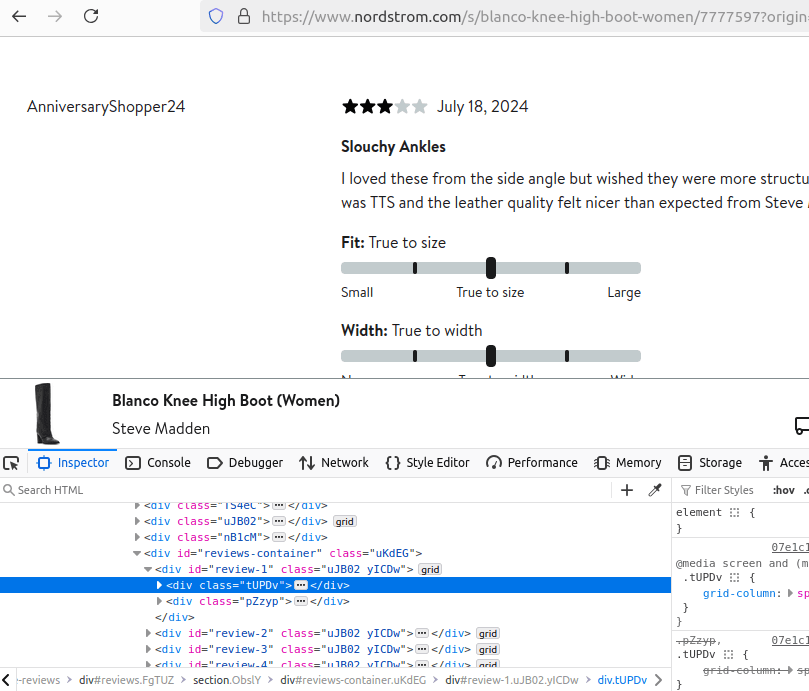This screenshot has width=809, height=691.
Task: Switch to the Memory tab
Action: 627,463
